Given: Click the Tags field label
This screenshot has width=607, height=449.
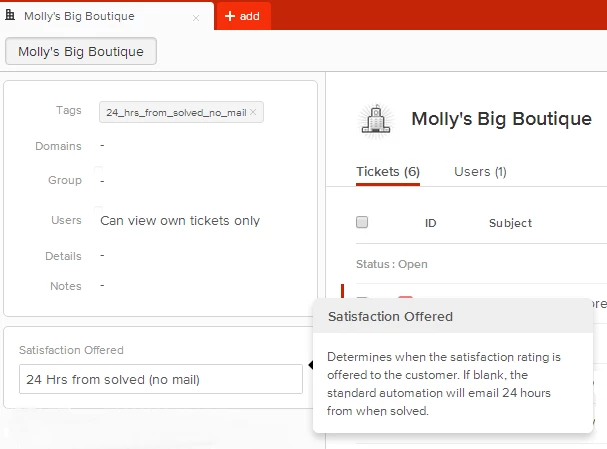Looking at the screenshot, I should point(69,110).
